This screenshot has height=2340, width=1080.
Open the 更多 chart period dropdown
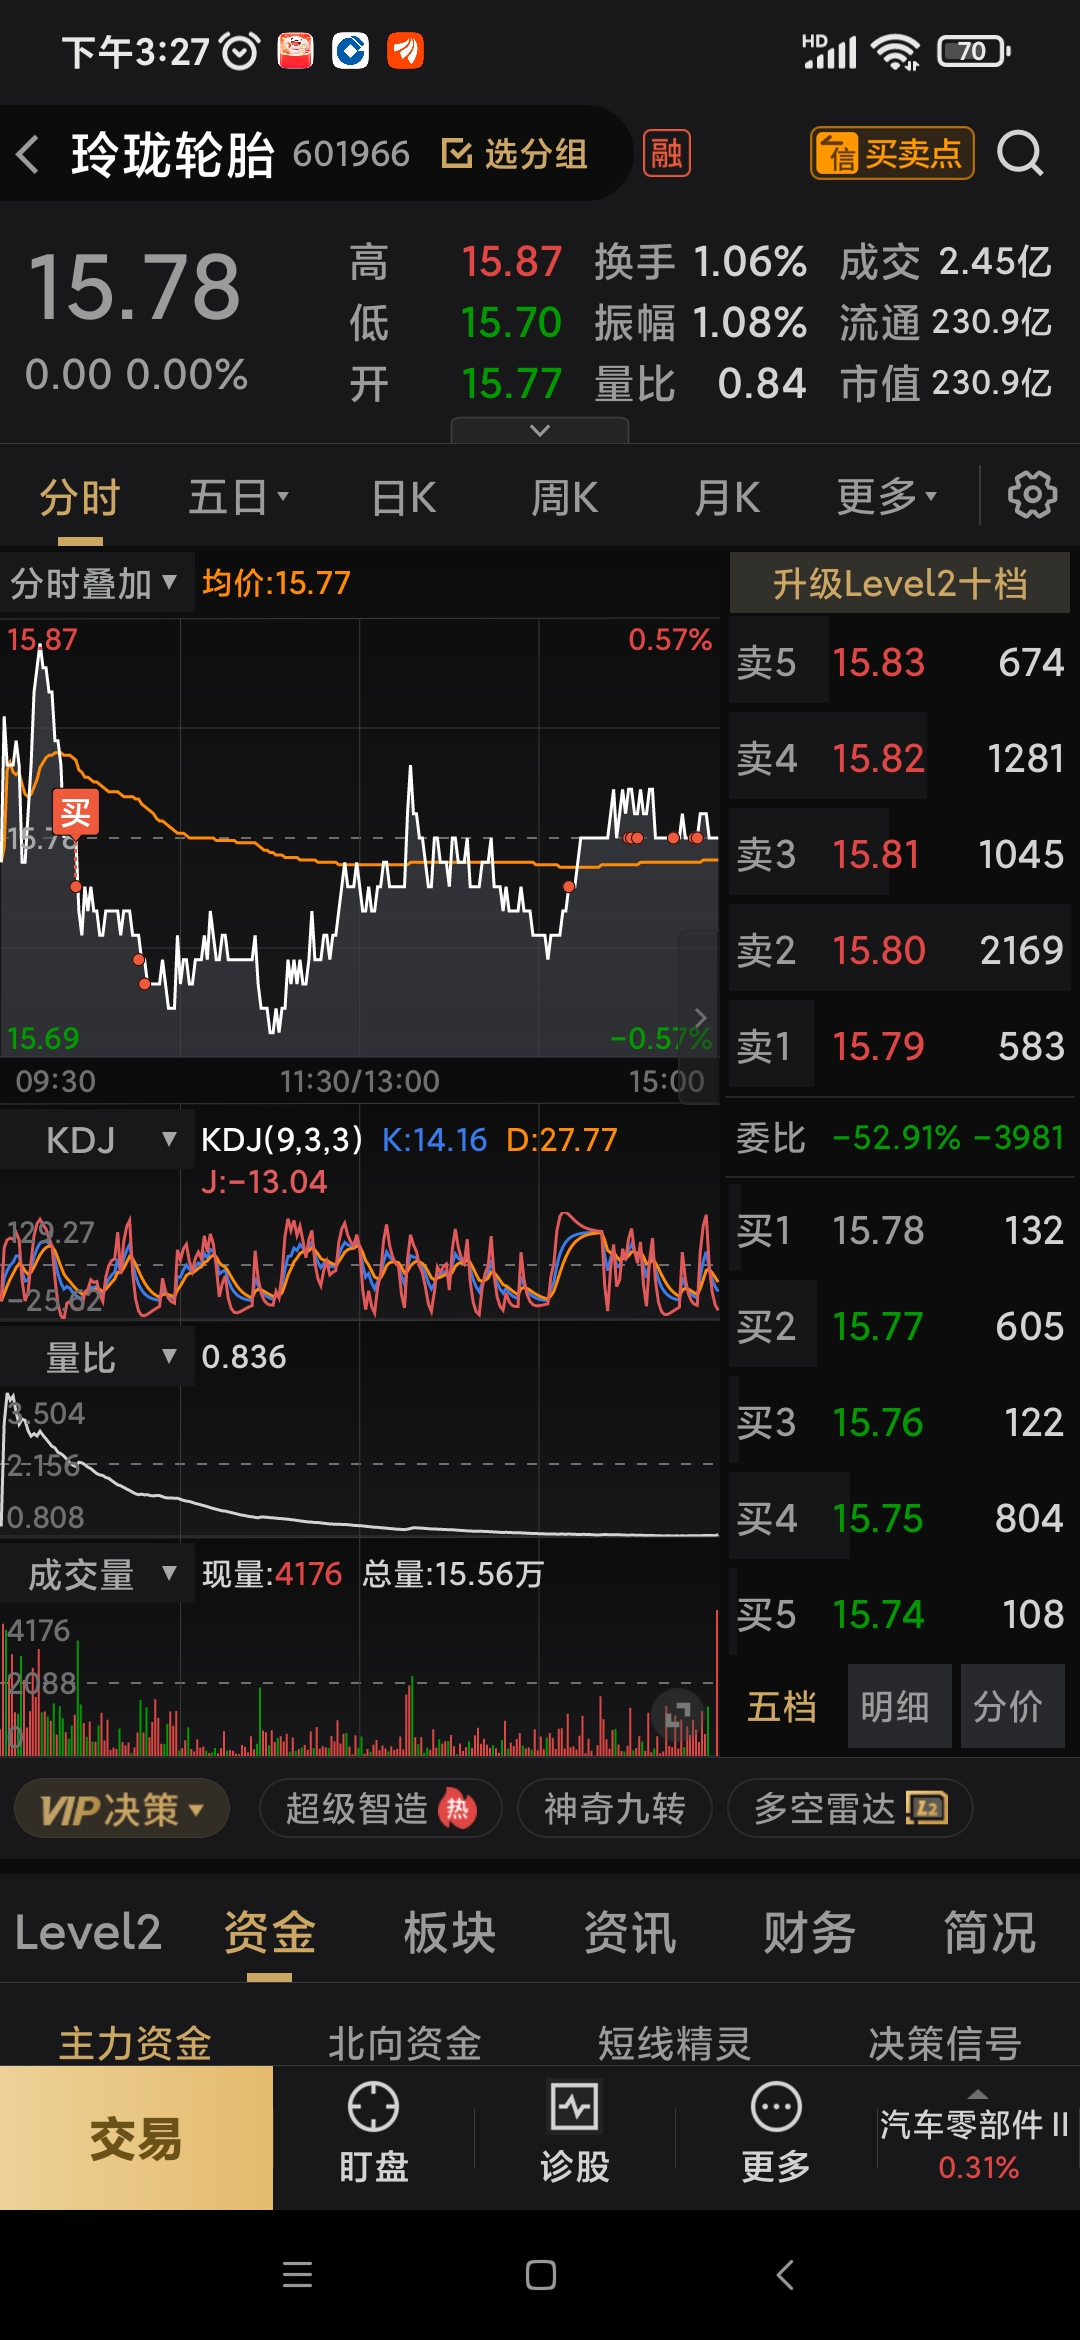coord(887,497)
